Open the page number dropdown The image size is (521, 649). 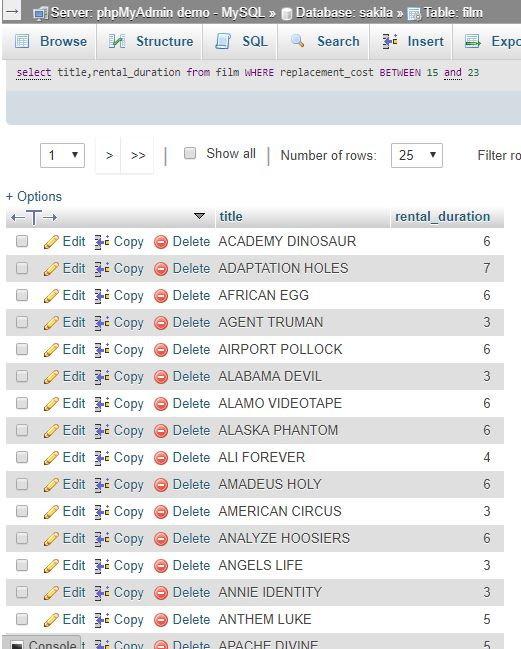point(62,156)
